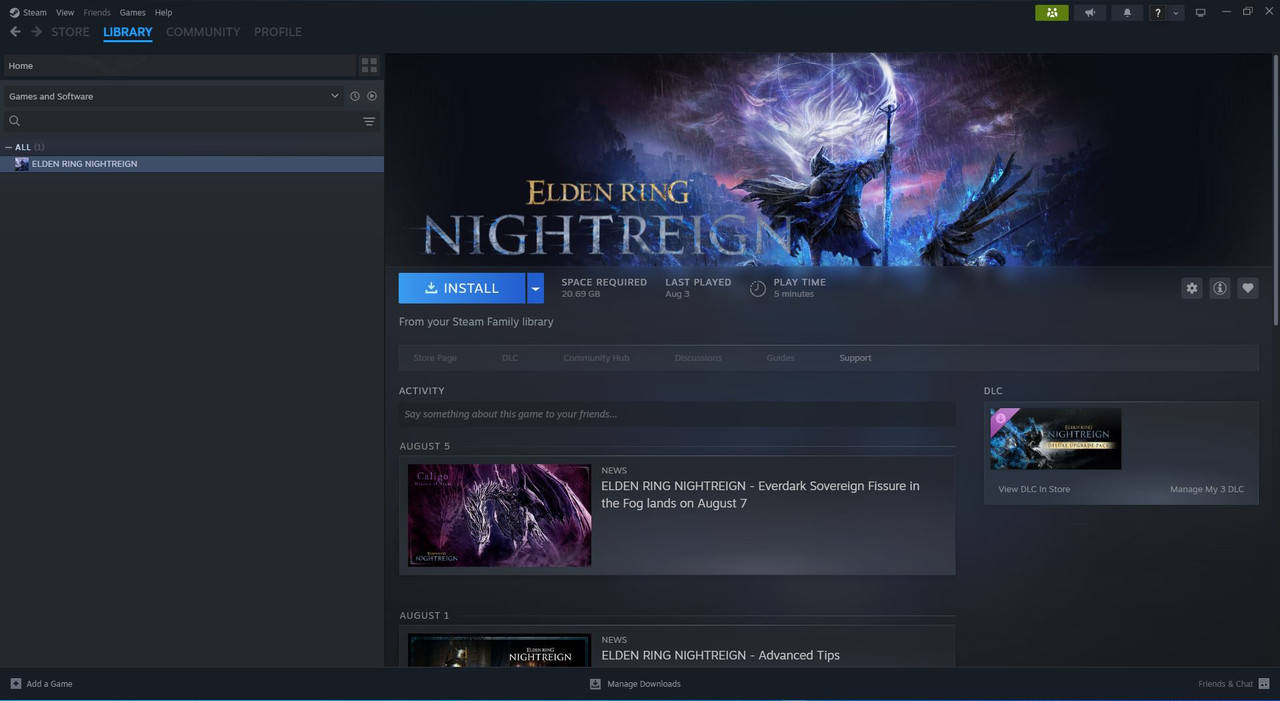Open Discussions link
The width and height of the screenshot is (1280, 701).
[698, 358]
